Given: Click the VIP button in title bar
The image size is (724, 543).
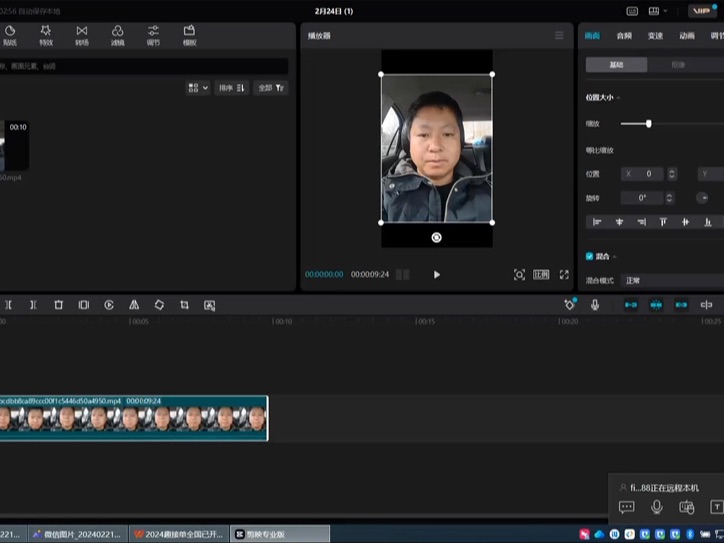Looking at the screenshot, I should coord(702,11).
